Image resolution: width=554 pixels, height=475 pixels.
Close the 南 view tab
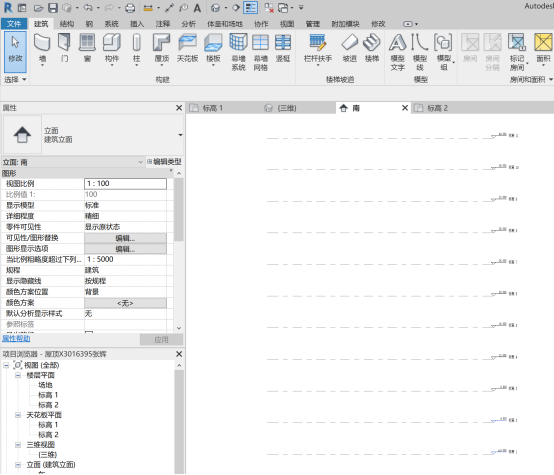(x=405, y=108)
